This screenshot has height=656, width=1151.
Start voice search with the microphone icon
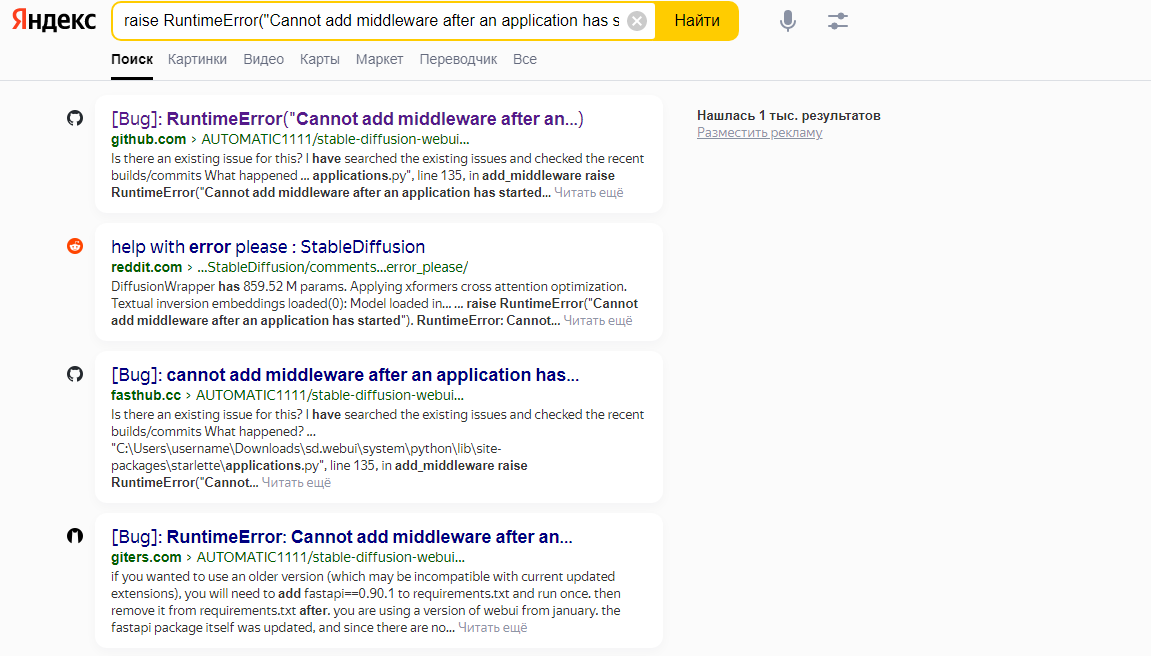(x=788, y=21)
